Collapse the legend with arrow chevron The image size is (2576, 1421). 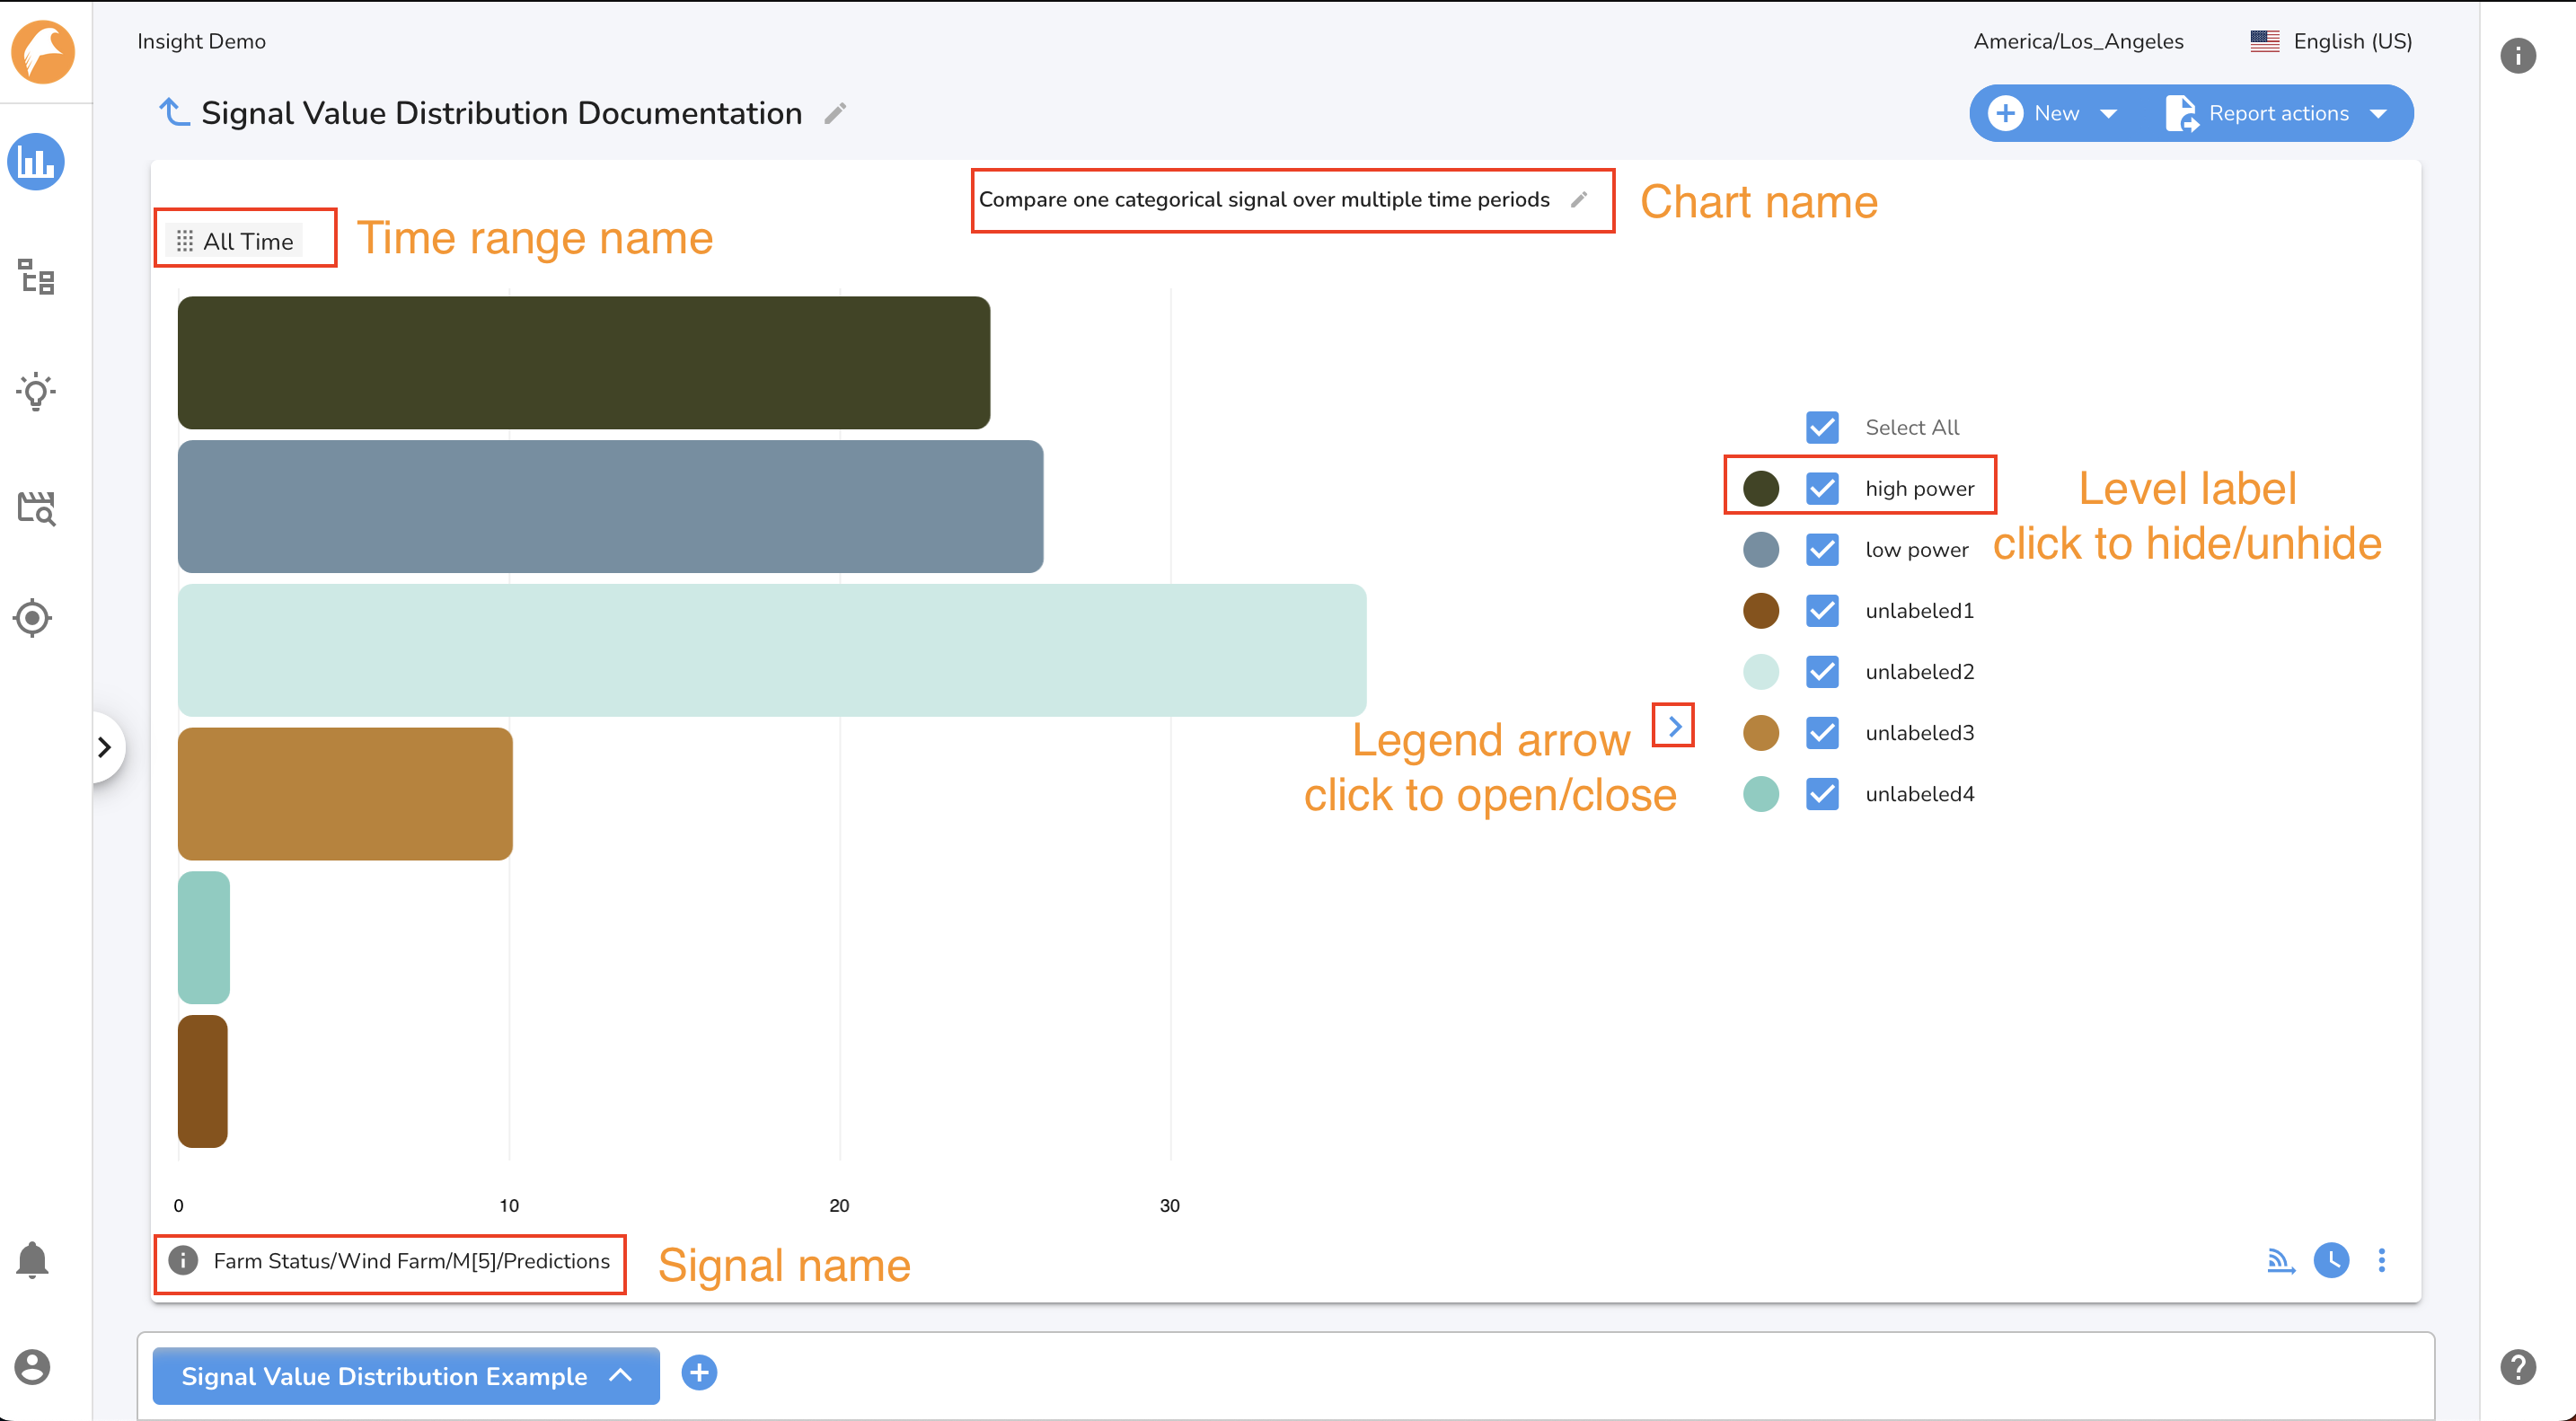pyautogui.click(x=1674, y=726)
